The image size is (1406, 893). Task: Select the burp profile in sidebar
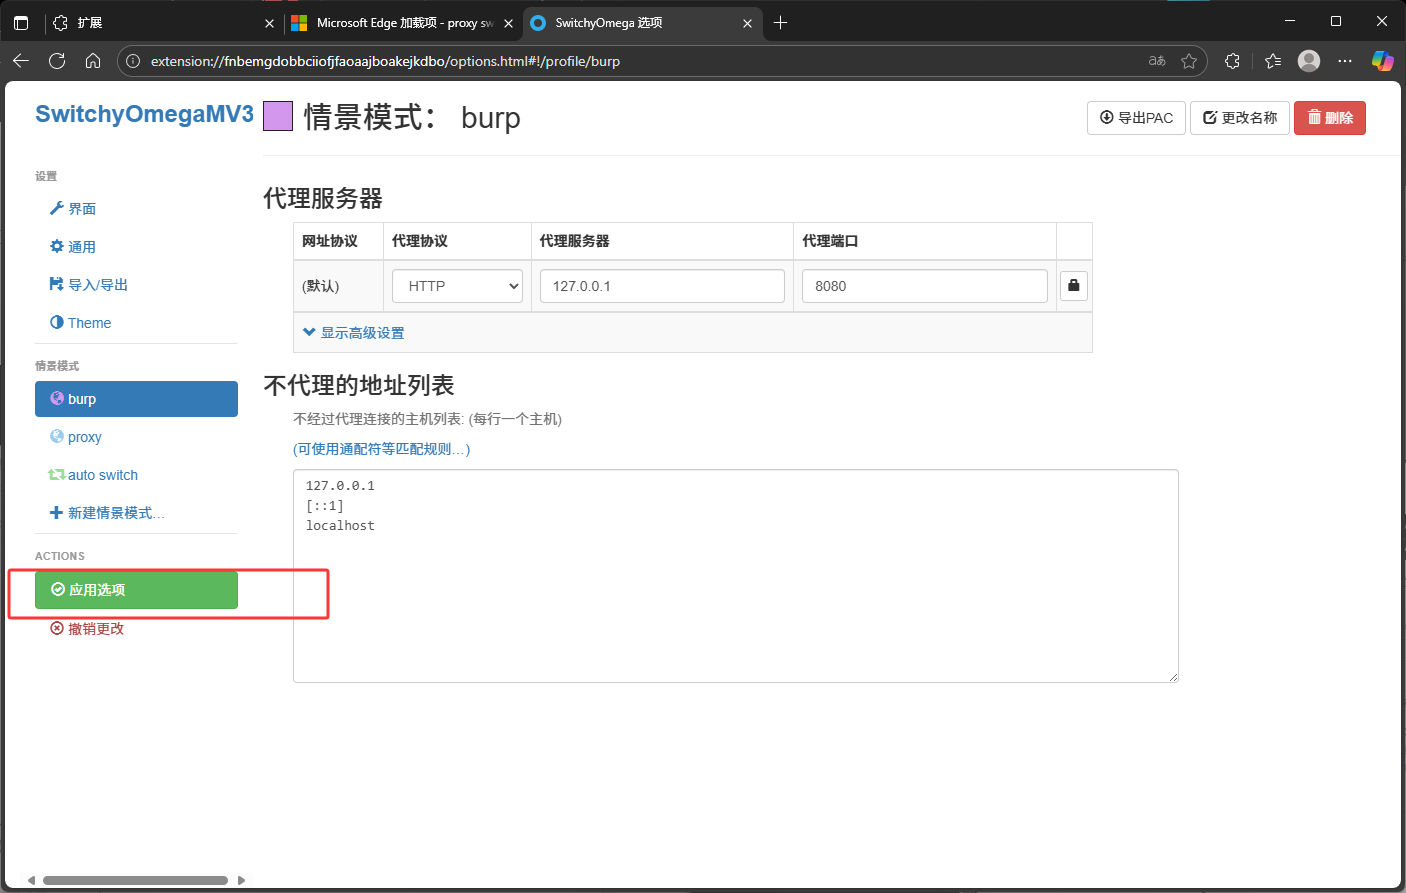[136, 399]
